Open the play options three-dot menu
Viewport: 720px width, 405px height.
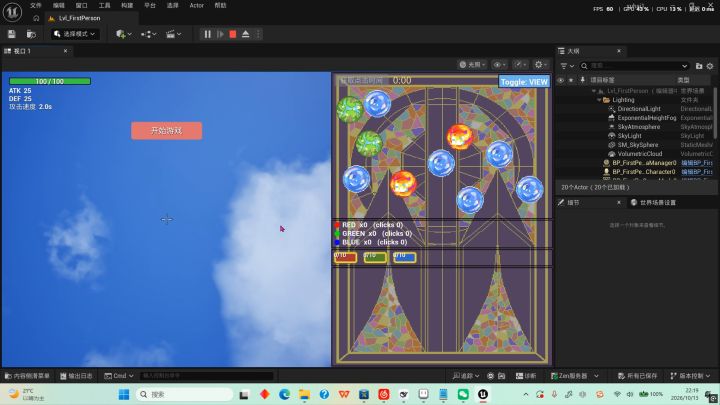[x=258, y=34]
